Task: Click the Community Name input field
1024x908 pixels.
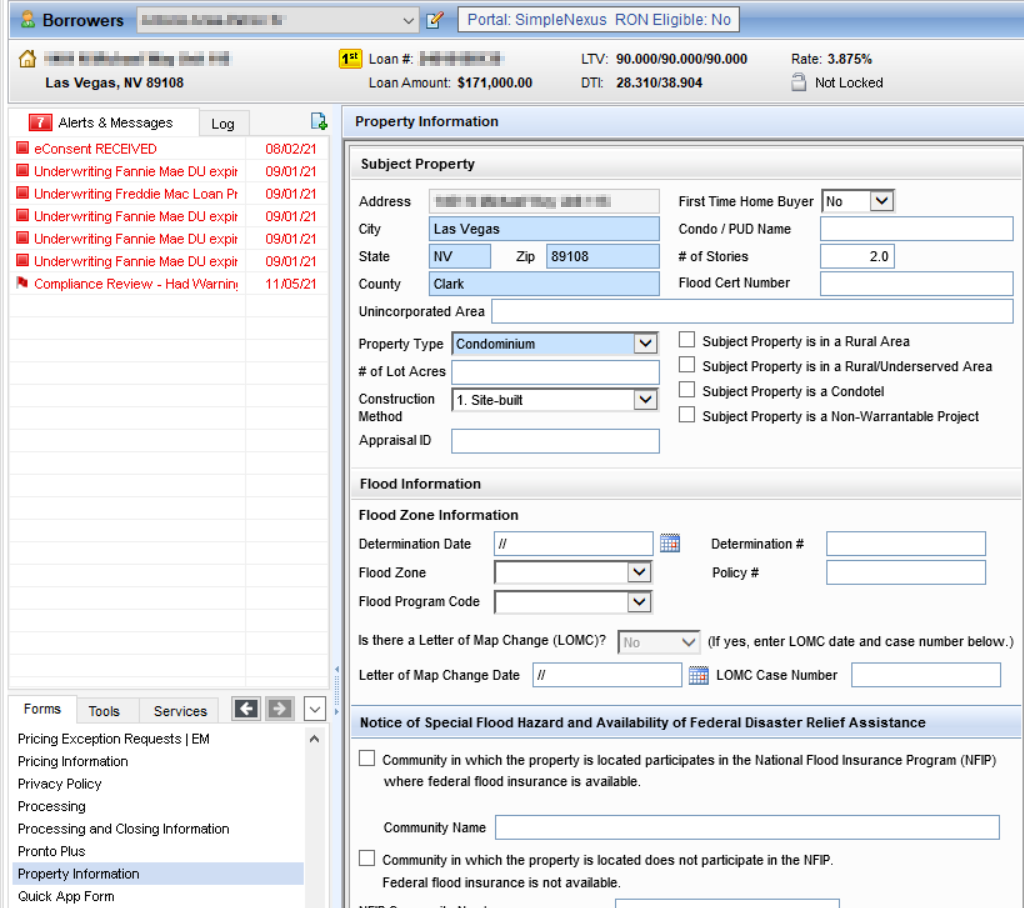Action: coord(746,828)
